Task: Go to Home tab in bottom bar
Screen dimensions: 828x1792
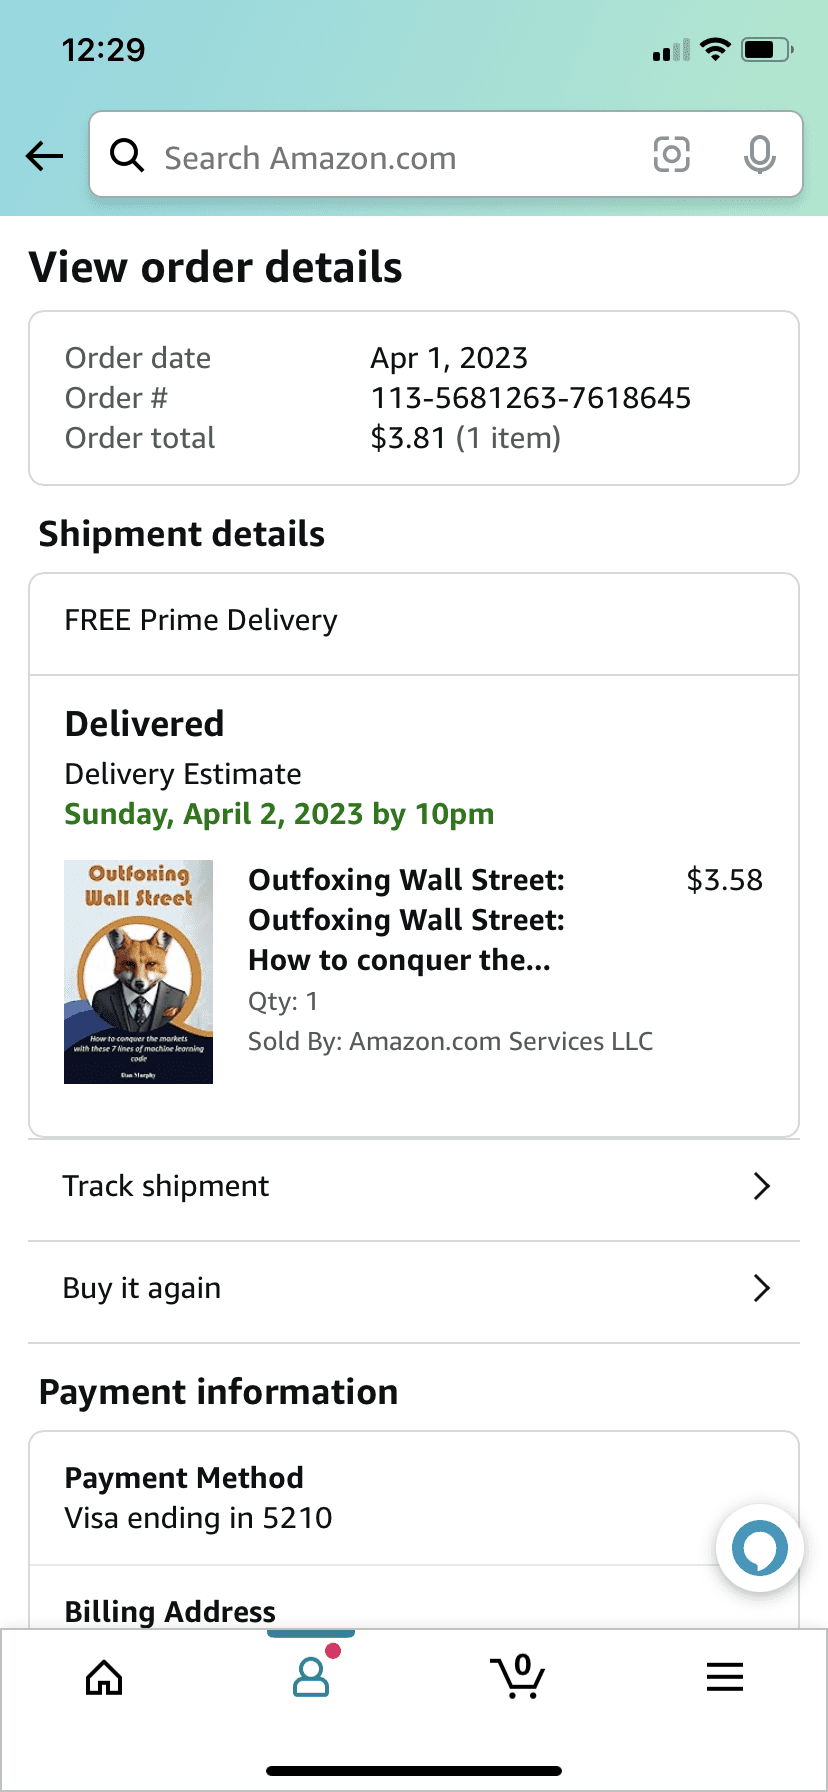Action: pos(104,1677)
